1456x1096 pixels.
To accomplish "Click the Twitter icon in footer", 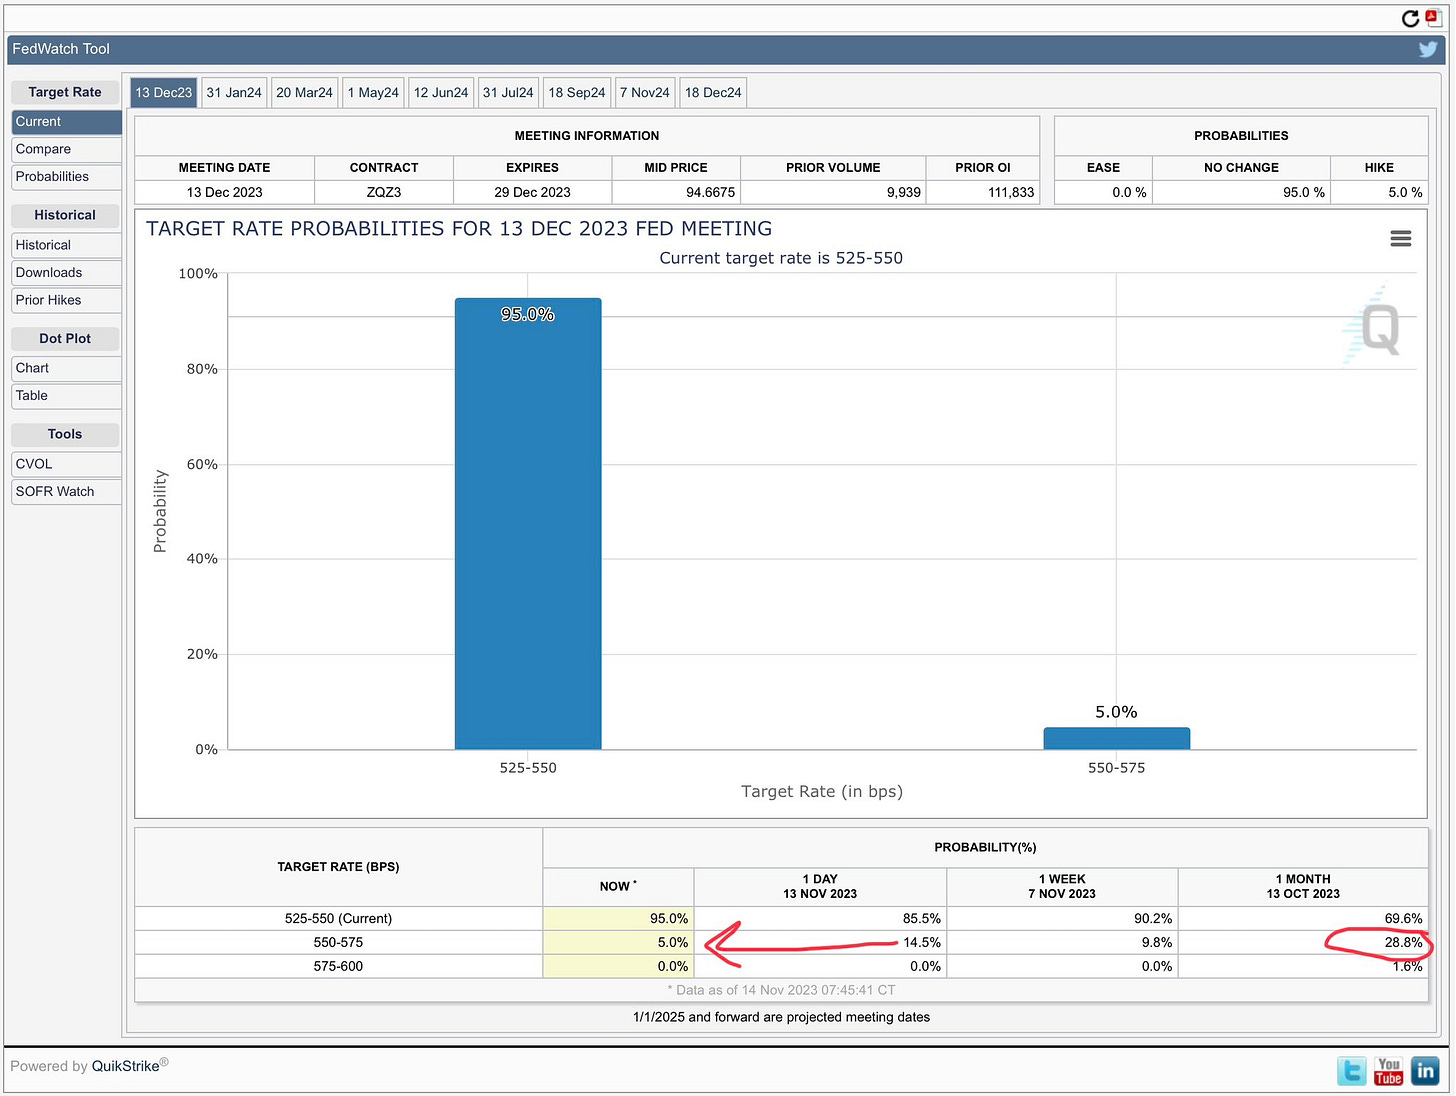I will pos(1351,1071).
